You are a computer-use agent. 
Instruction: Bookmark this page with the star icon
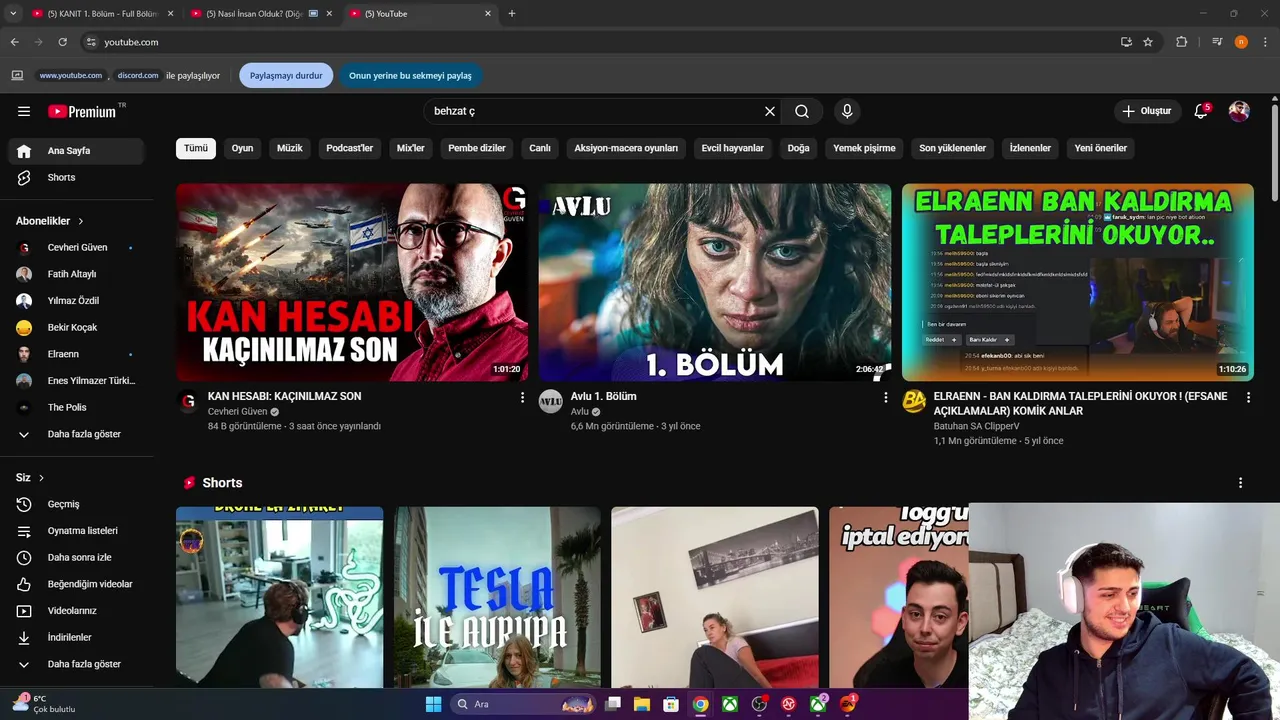(1148, 42)
